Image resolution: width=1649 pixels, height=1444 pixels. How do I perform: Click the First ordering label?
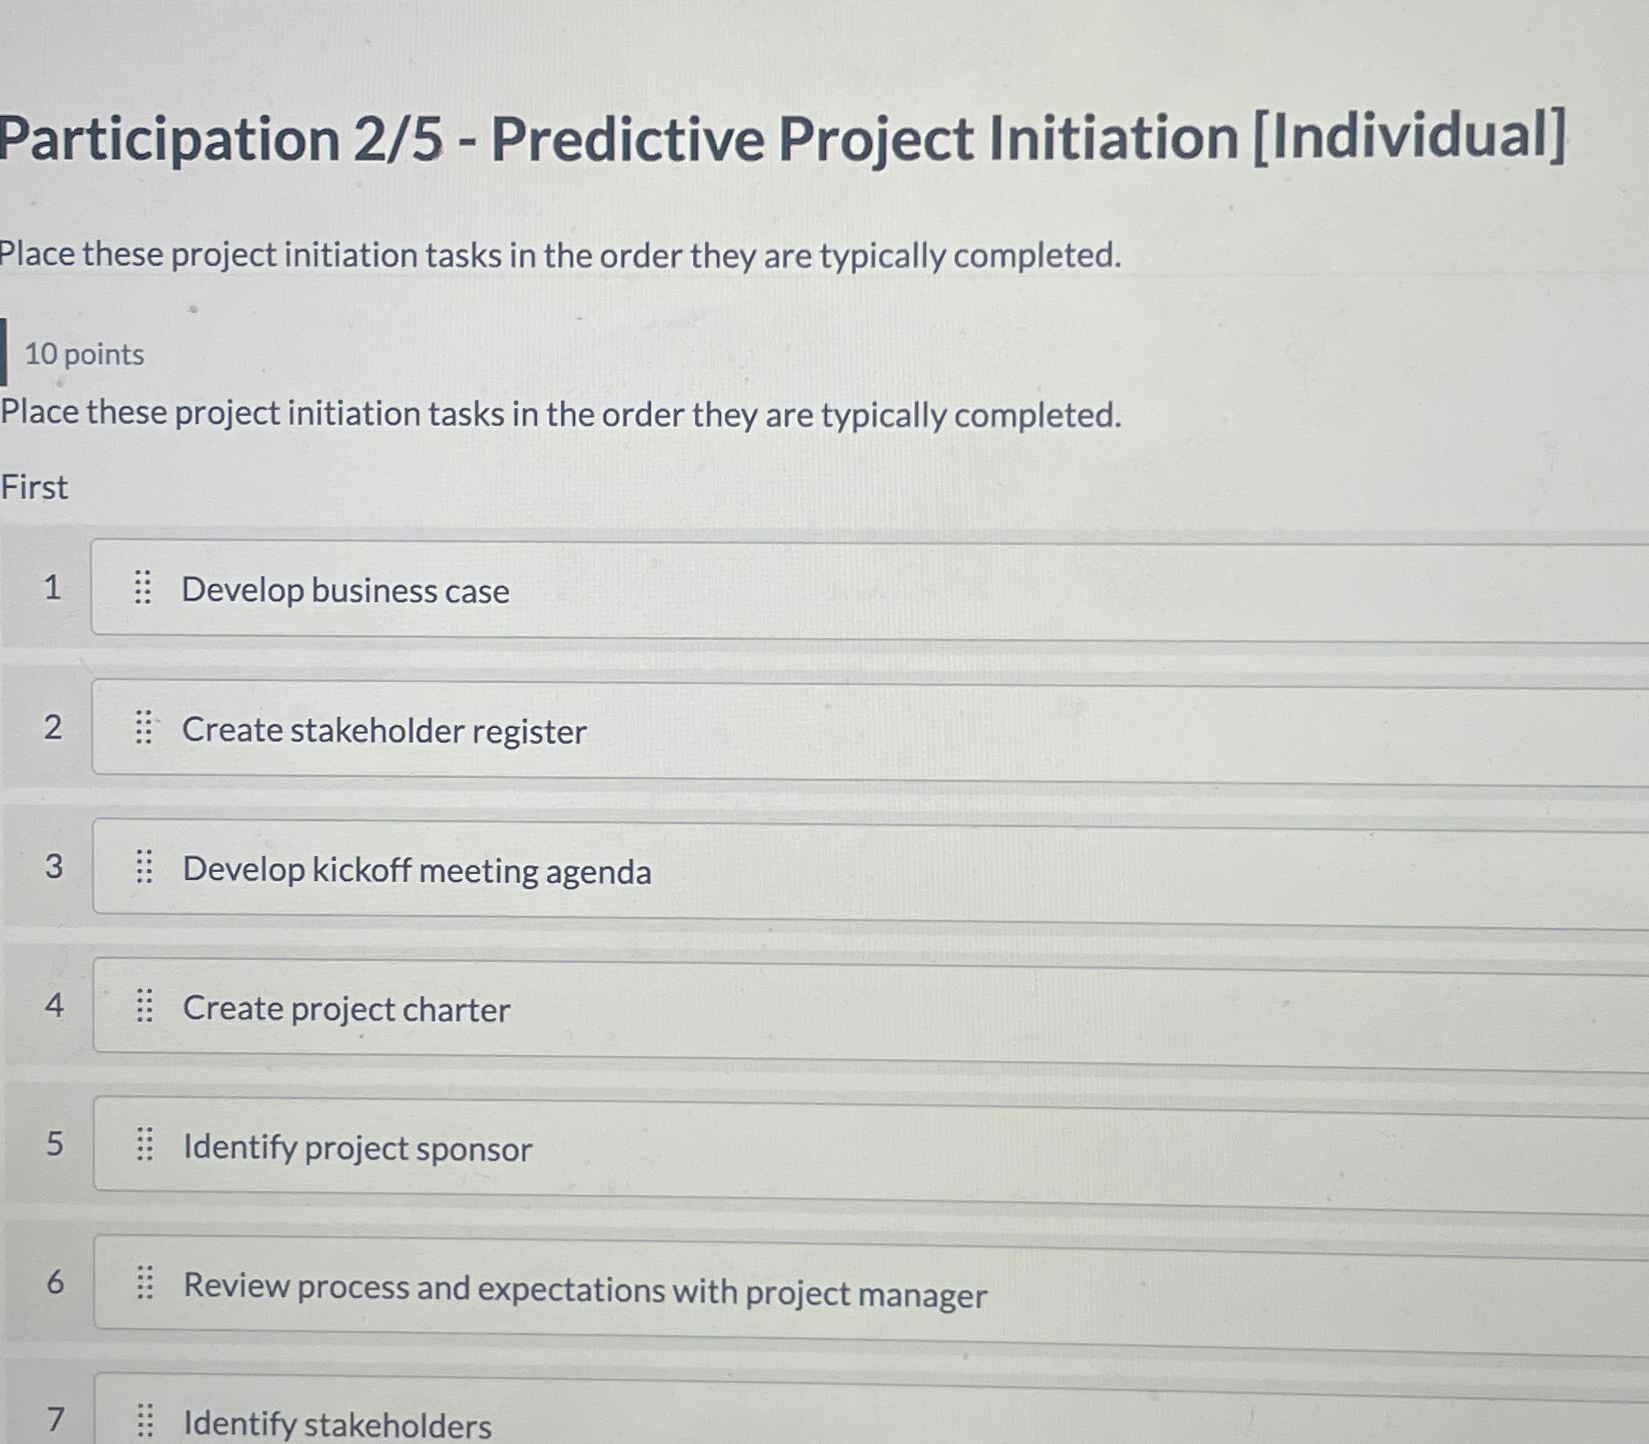[33, 487]
